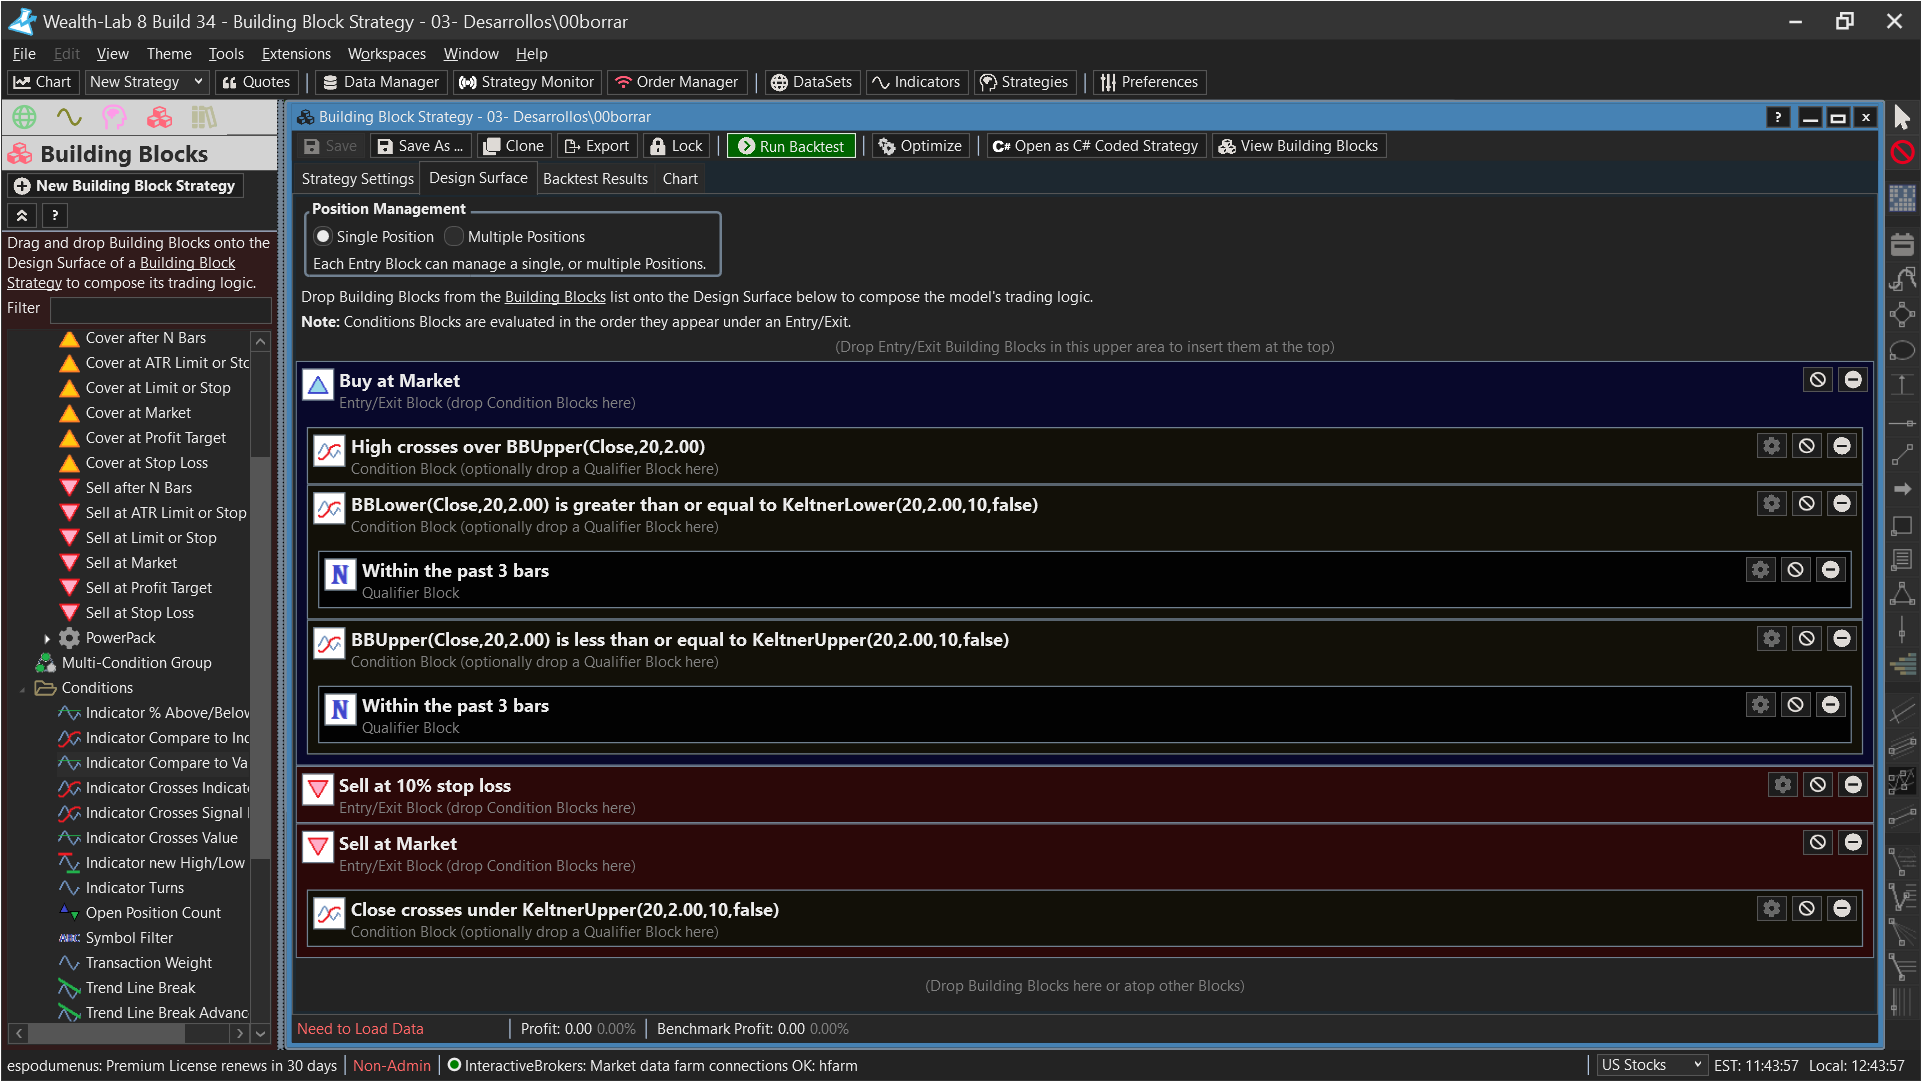Image resolution: width=1922 pixels, height=1082 pixels.
Task: Select Multiple Positions radio button
Action: click(454, 237)
